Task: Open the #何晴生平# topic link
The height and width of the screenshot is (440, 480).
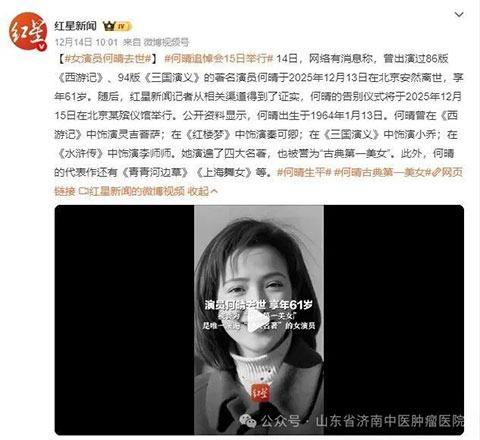Action: coord(304,172)
